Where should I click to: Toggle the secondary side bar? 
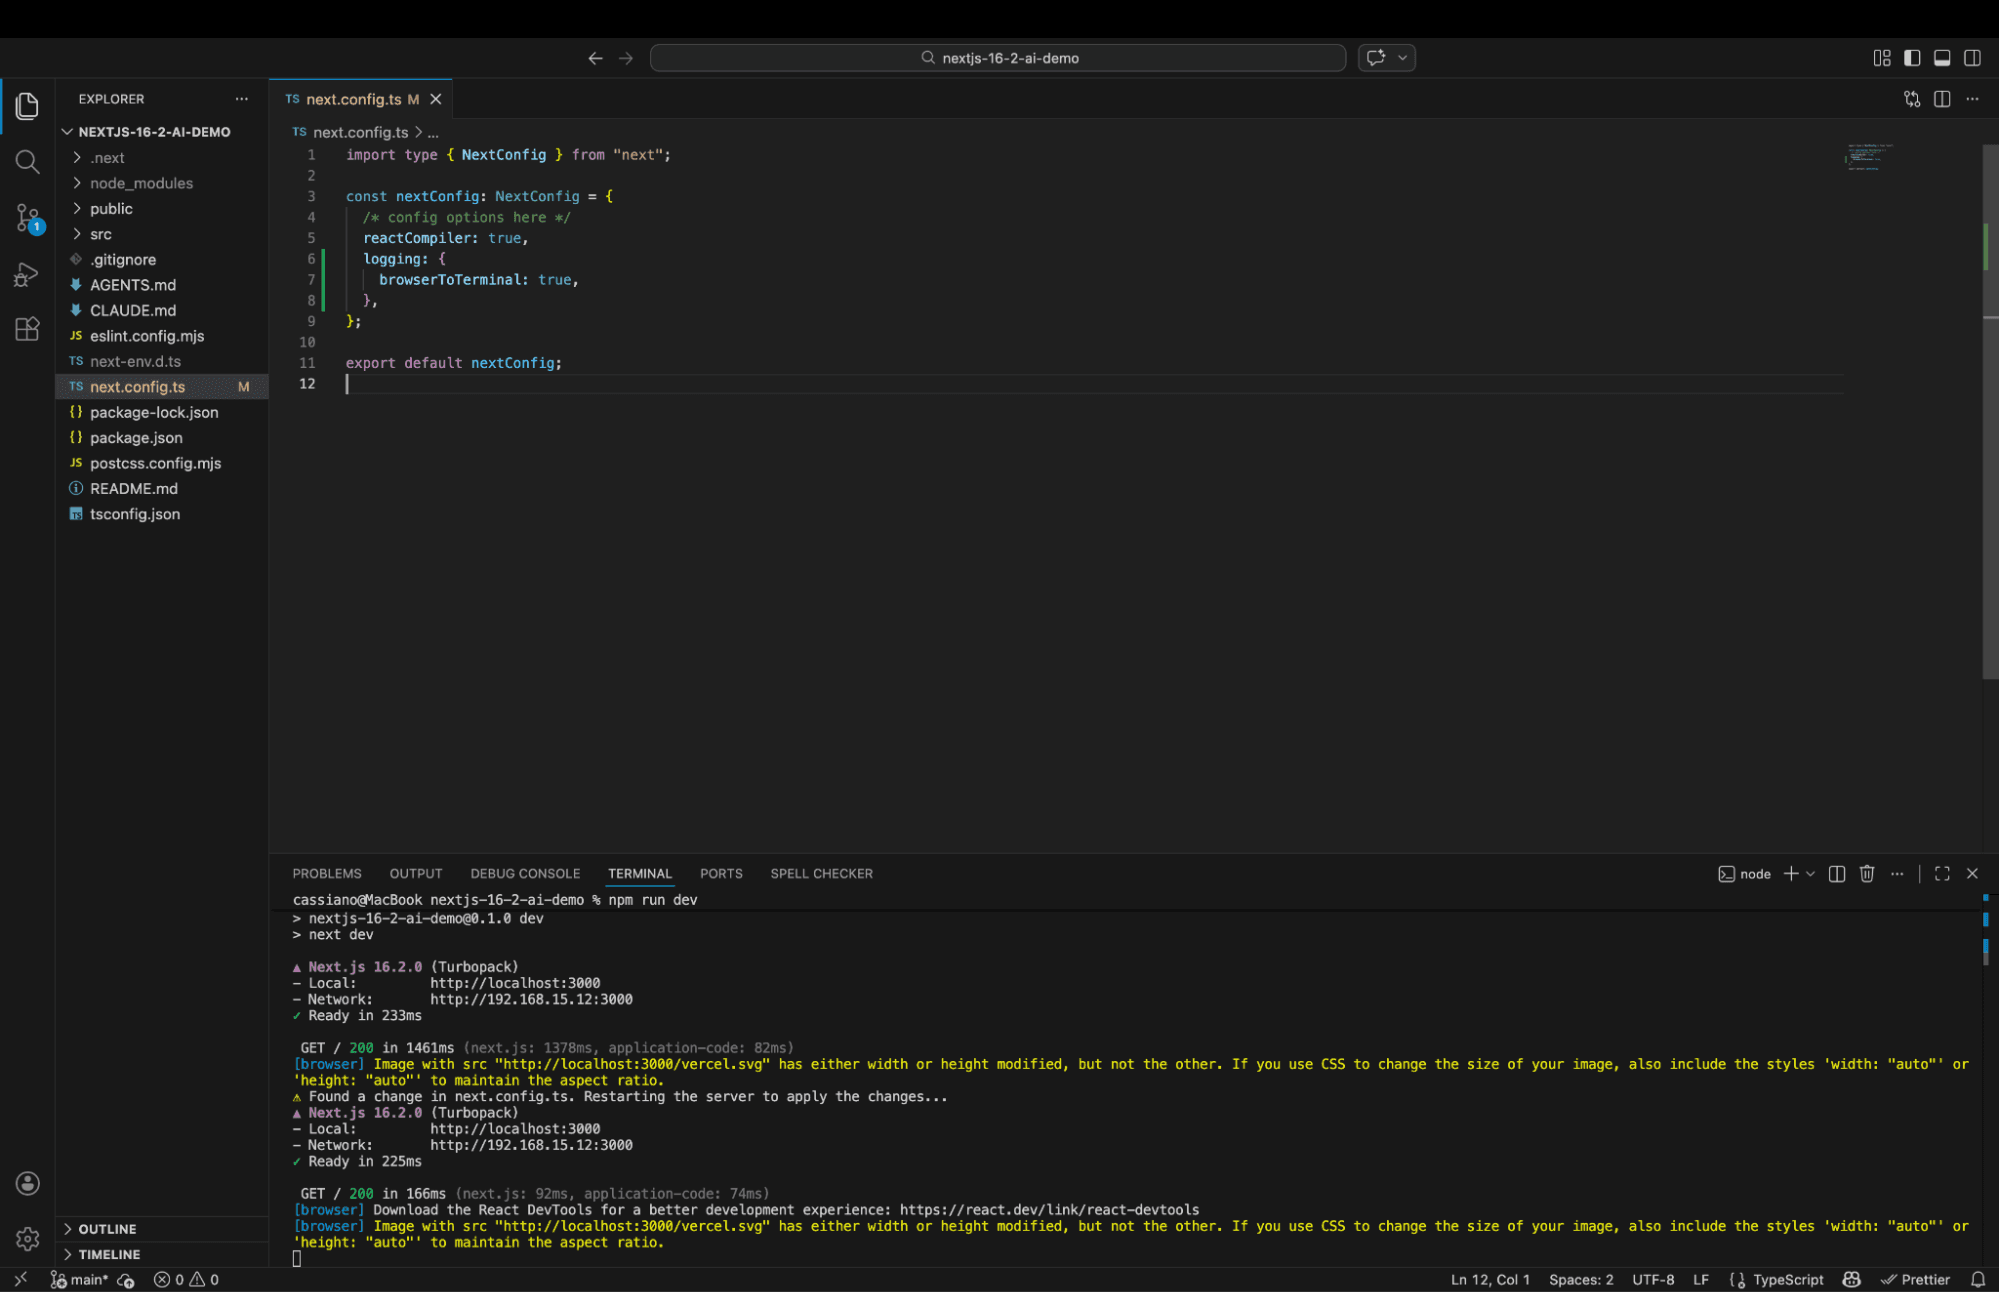(x=1971, y=58)
